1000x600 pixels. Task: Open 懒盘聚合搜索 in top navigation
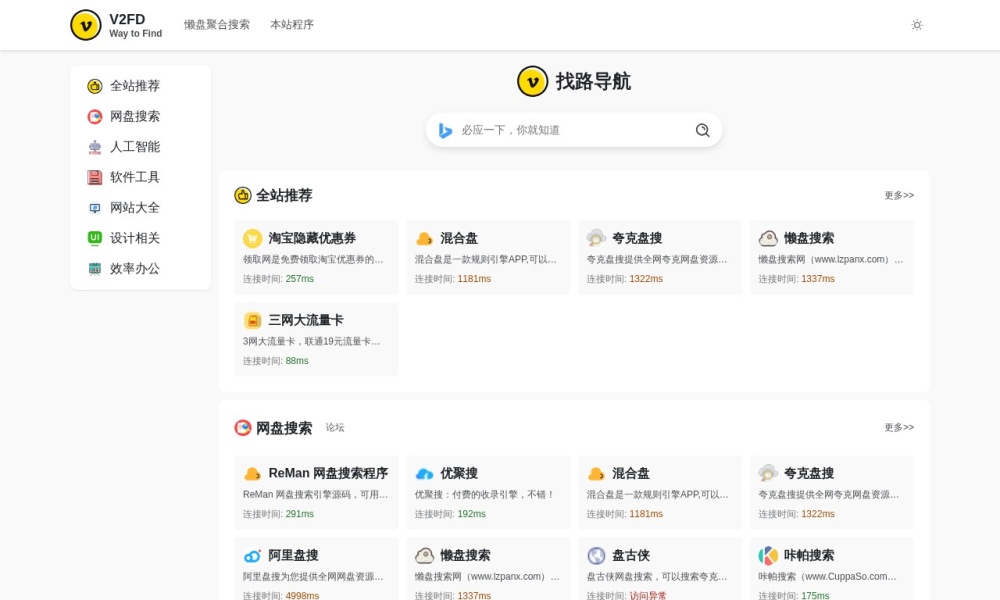tap(217, 25)
